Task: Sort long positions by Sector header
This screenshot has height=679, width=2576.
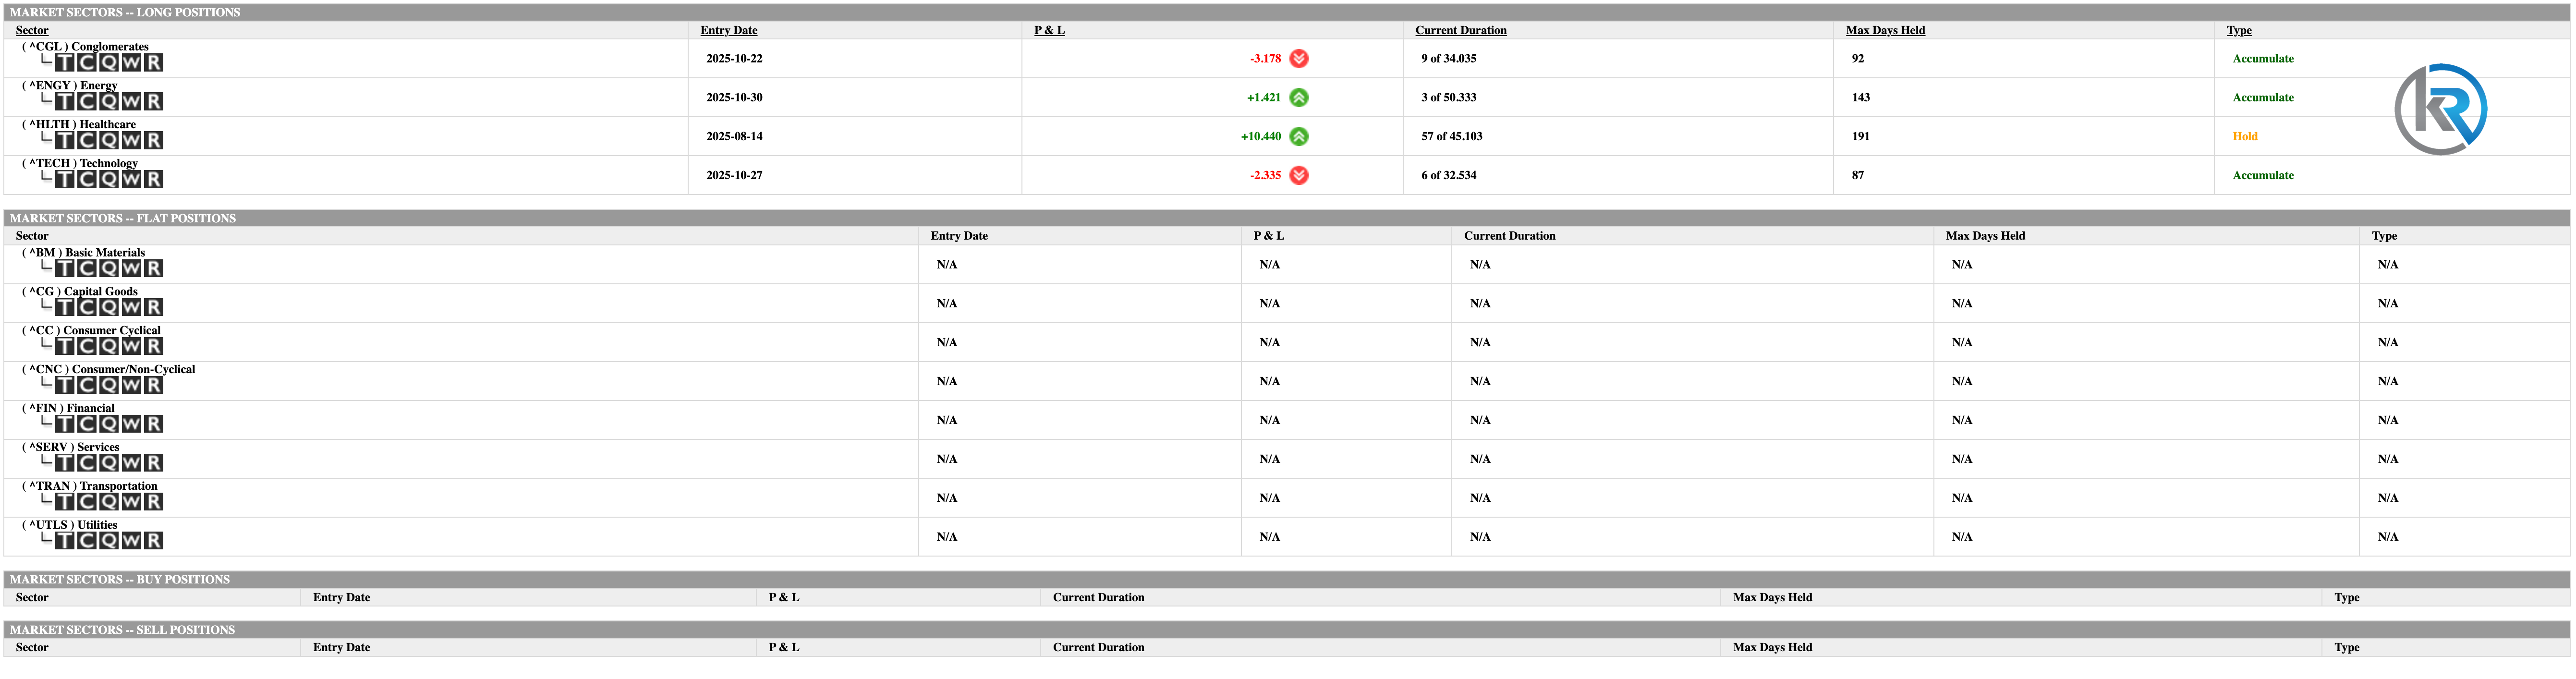Action: point(32,30)
